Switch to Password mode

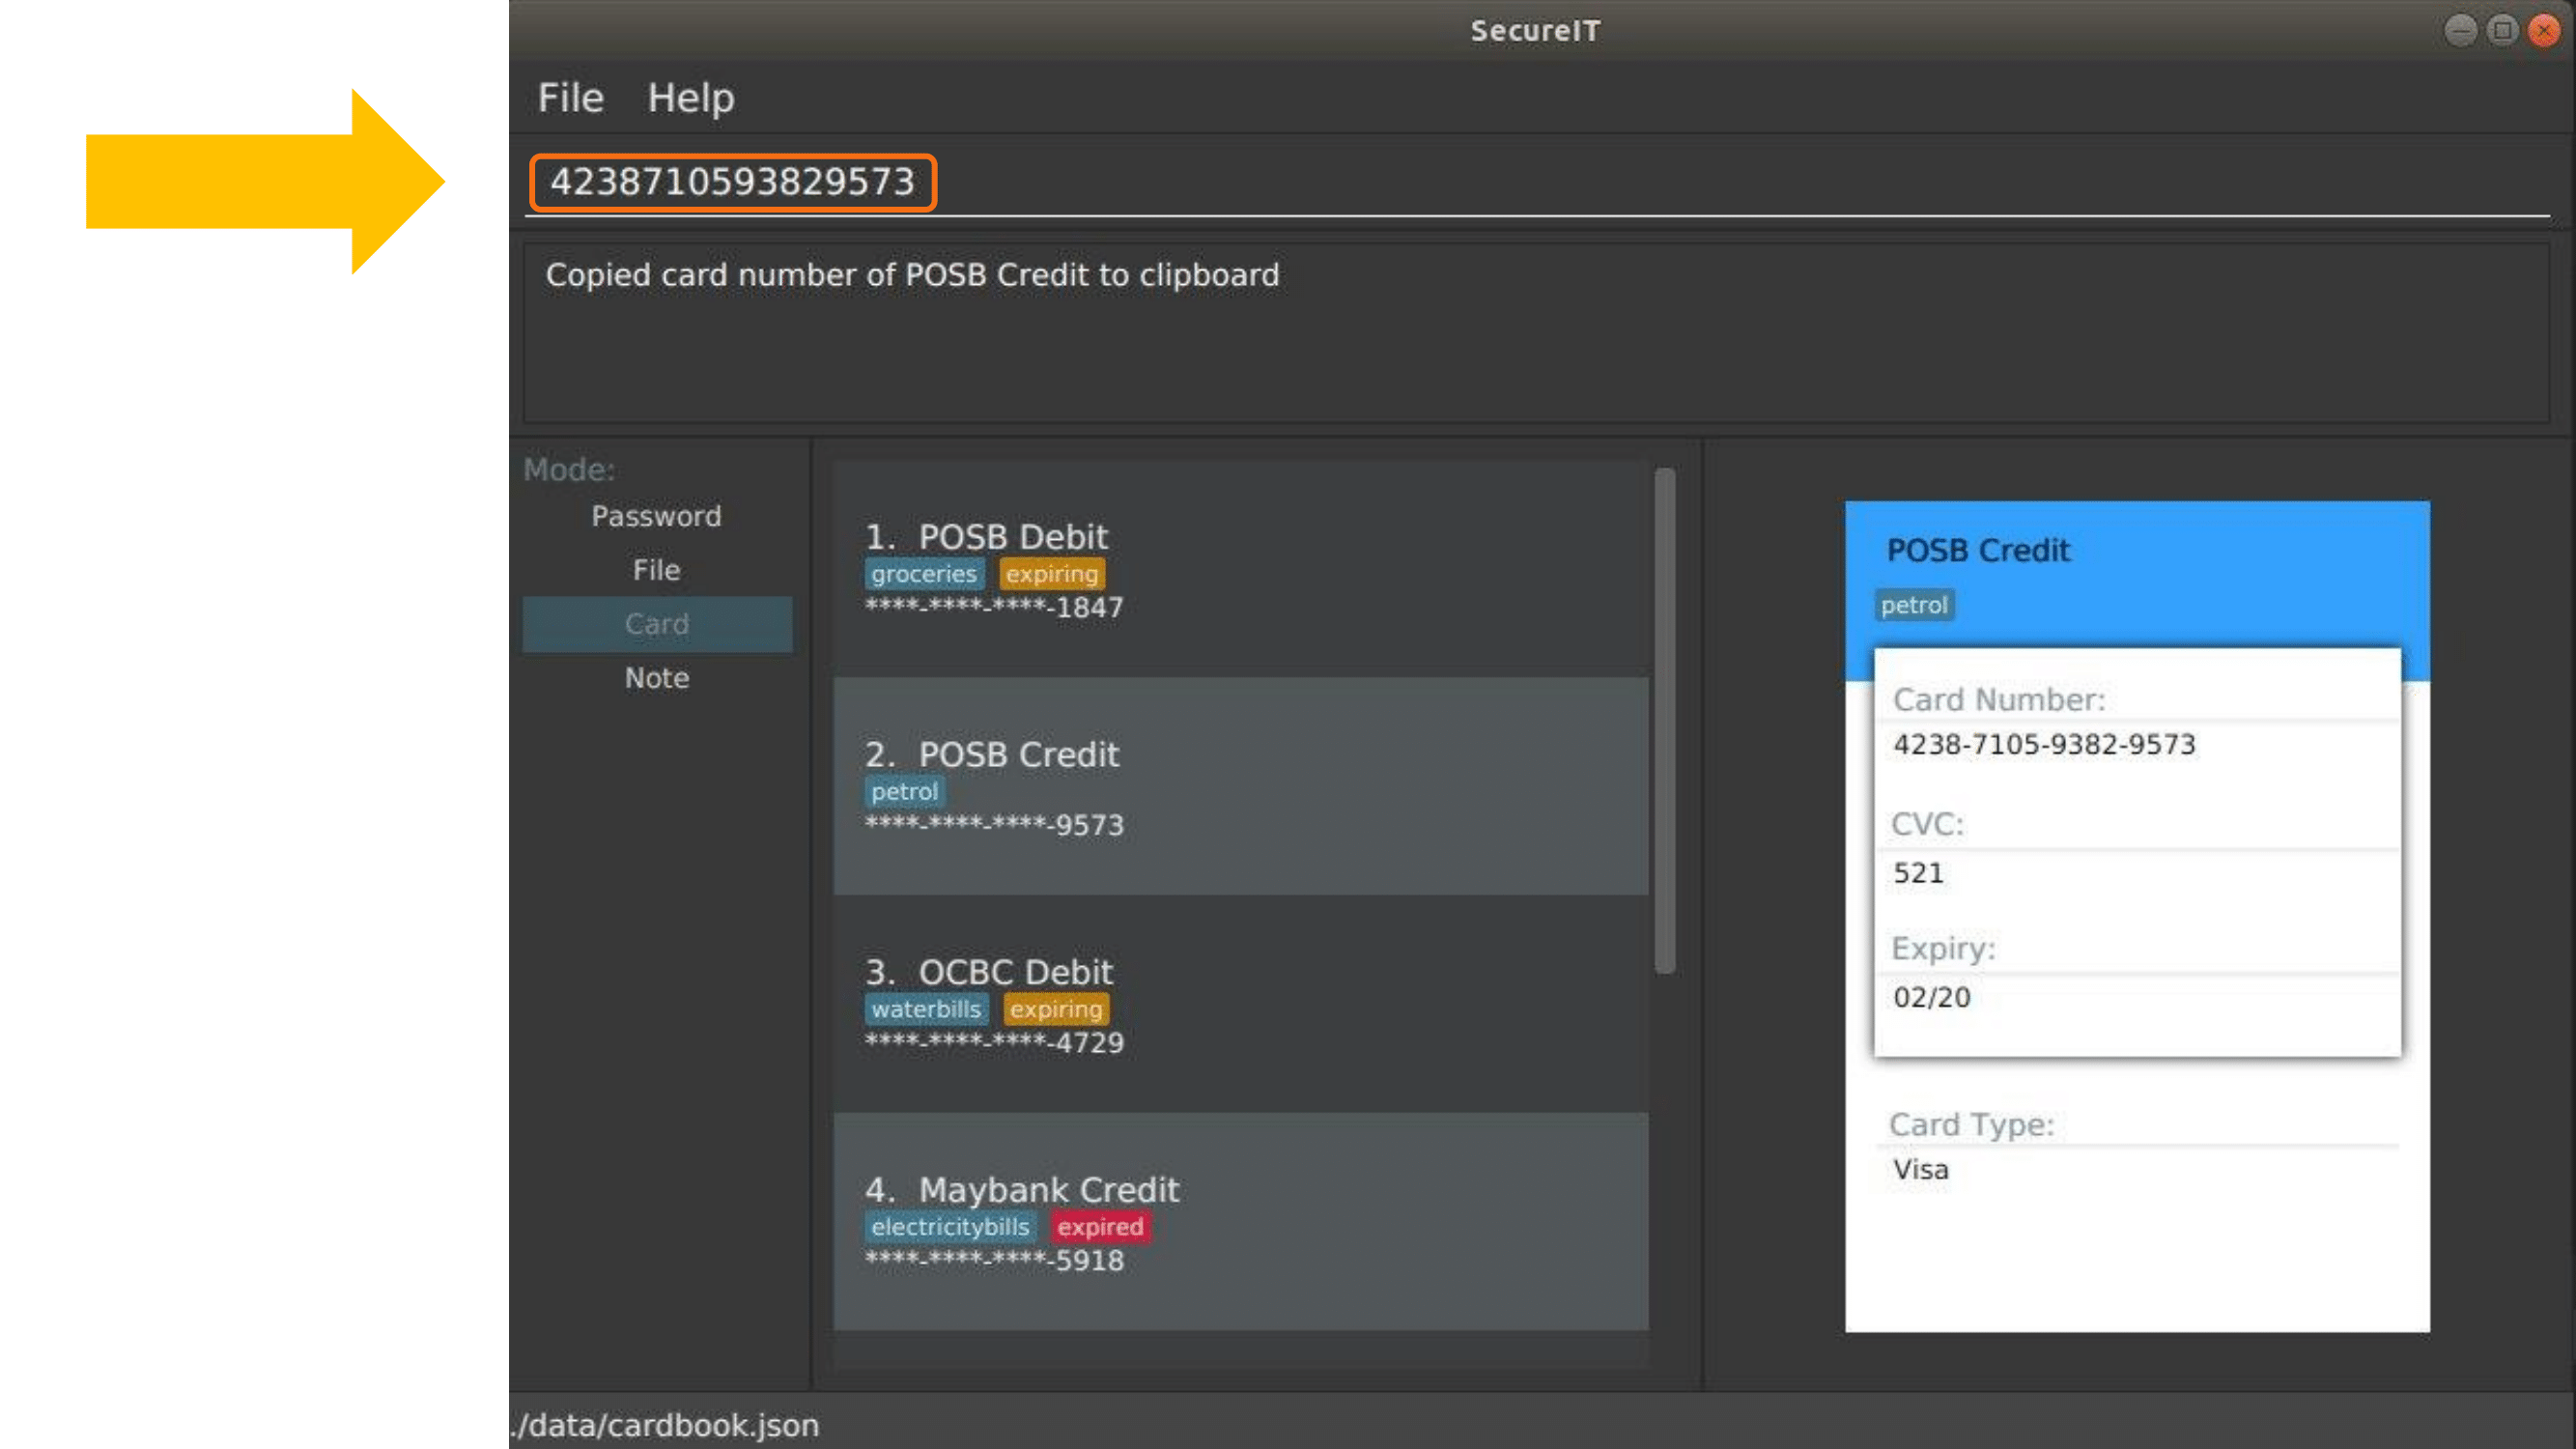pyautogui.click(x=657, y=516)
